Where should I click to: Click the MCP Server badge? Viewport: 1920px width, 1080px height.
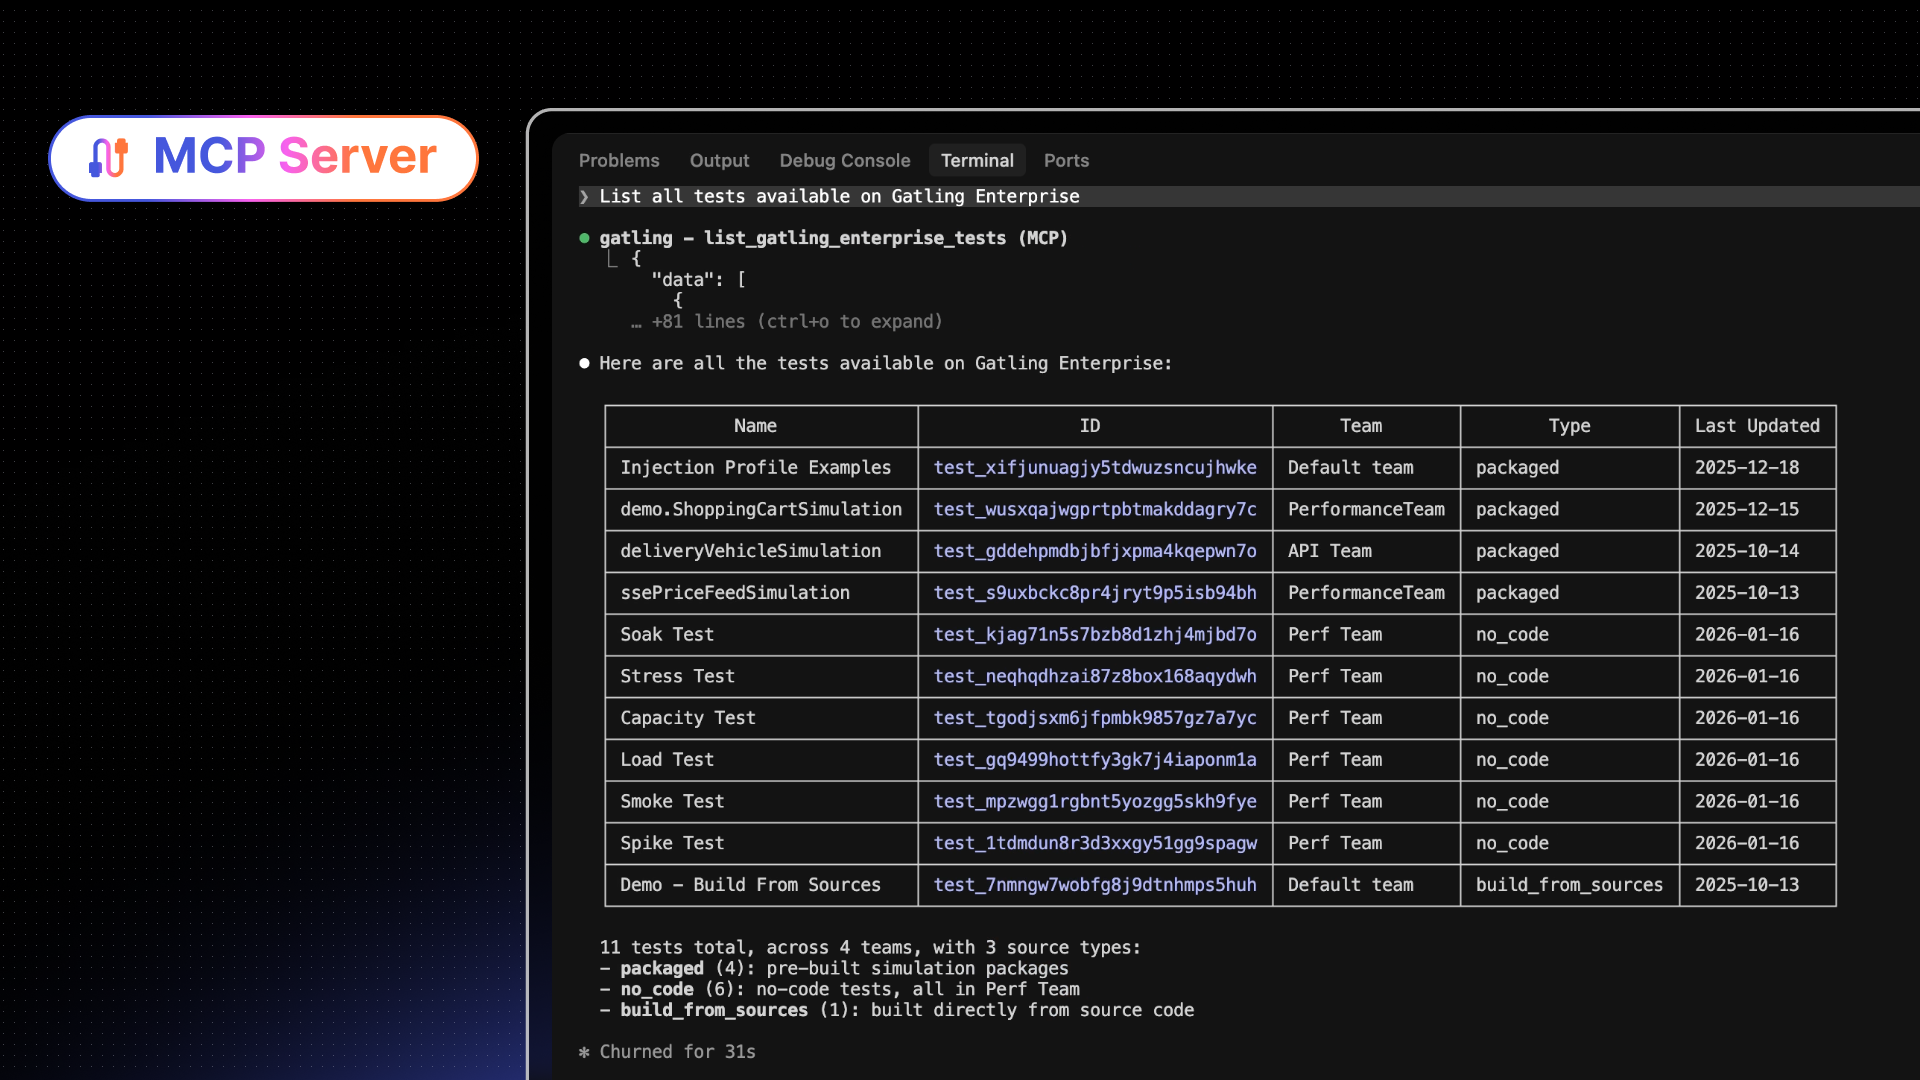click(x=264, y=158)
